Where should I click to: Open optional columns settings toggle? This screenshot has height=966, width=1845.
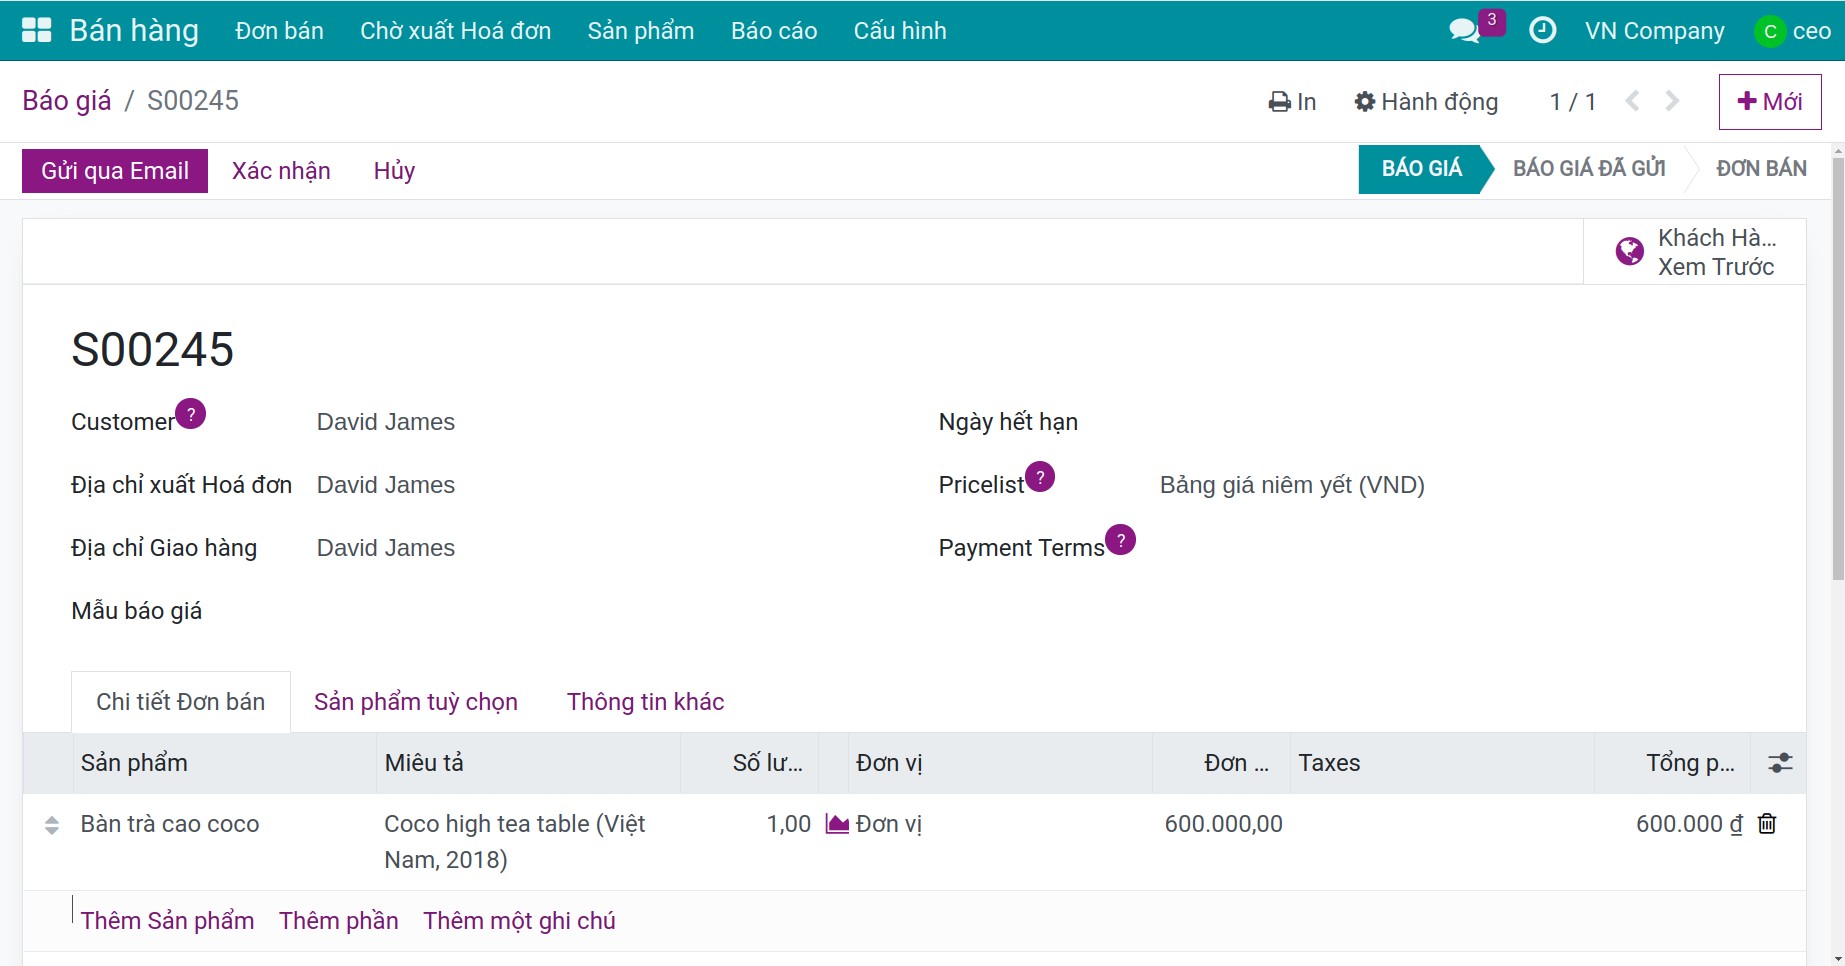coord(1780,763)
